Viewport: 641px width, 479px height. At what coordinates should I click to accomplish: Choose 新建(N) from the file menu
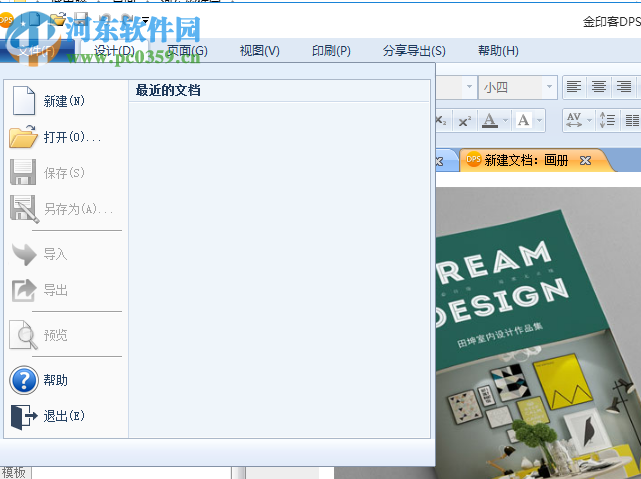click(x=67, y=101)
